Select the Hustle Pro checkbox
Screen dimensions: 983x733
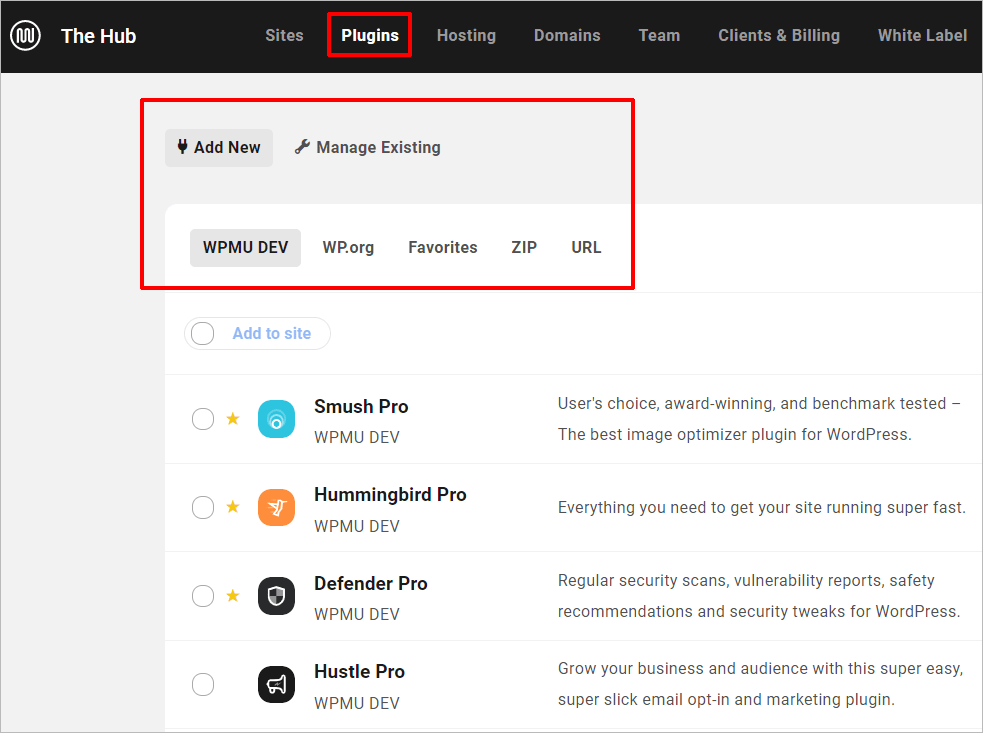[203, 684]
